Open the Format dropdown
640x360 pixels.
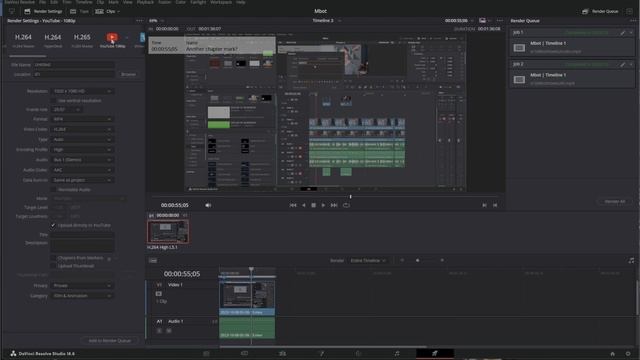pos(82,119)
